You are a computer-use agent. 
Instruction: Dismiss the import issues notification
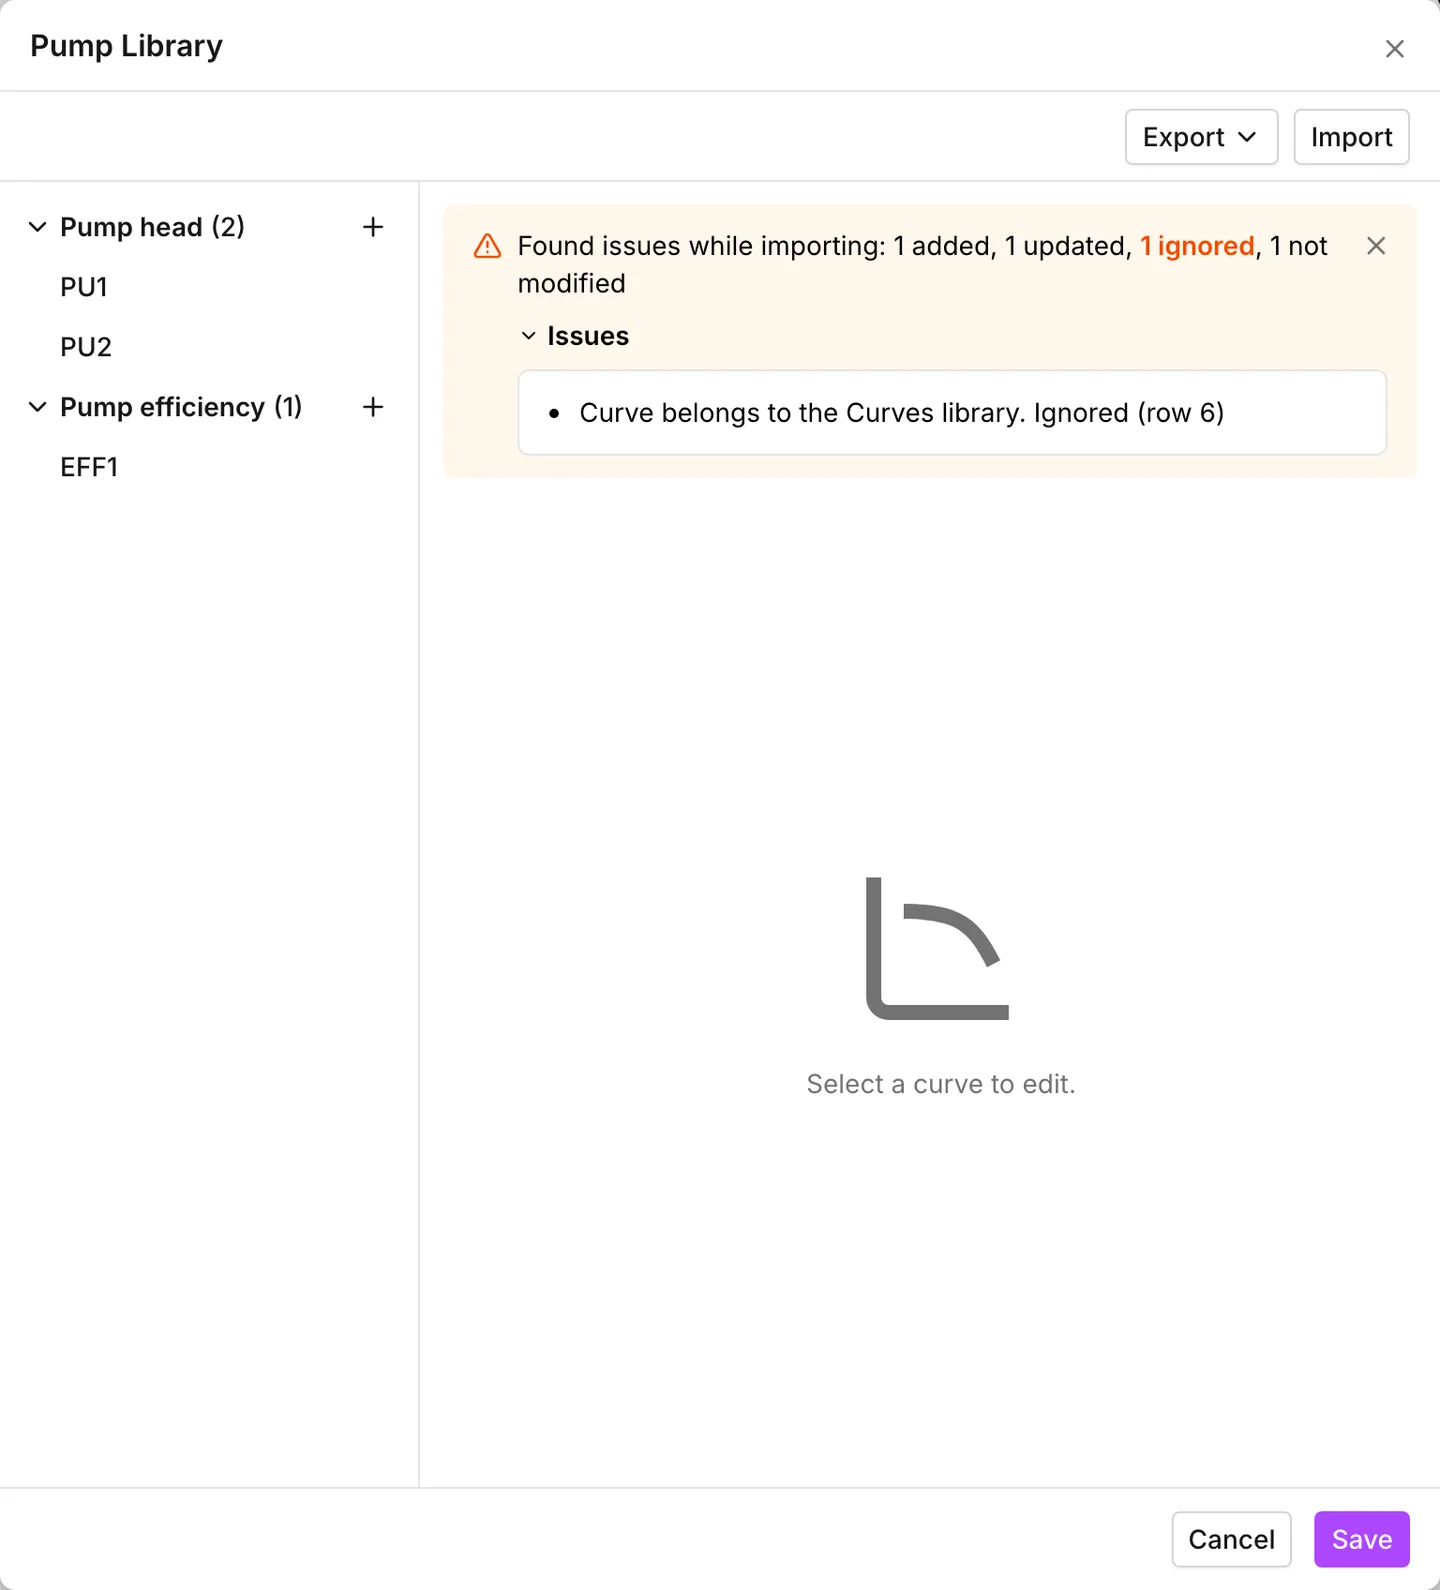(x=1376, y=246)
